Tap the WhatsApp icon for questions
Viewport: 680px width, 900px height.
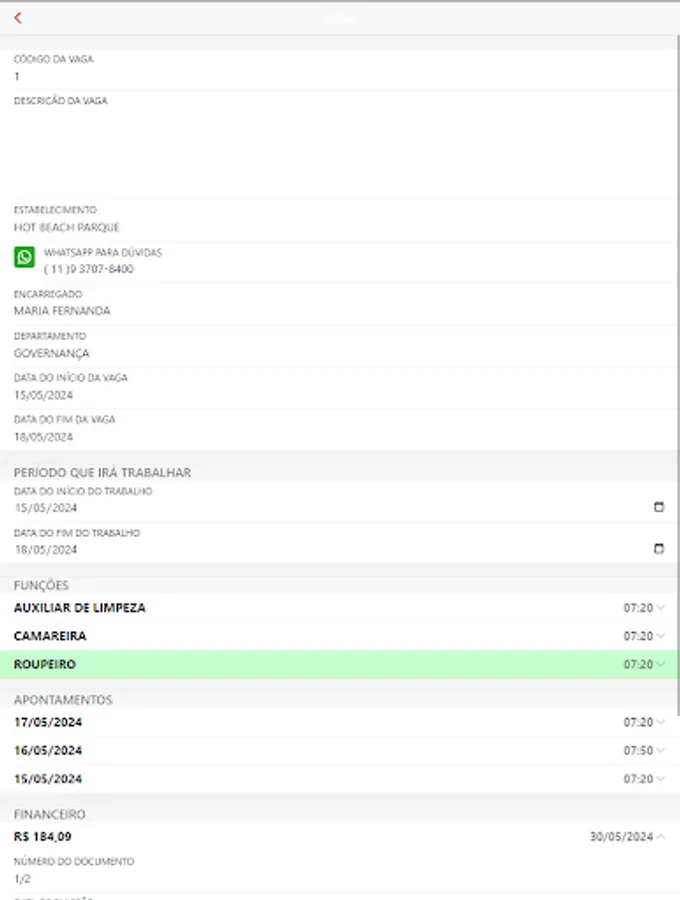pyautogui.click(x=23, y=257)
